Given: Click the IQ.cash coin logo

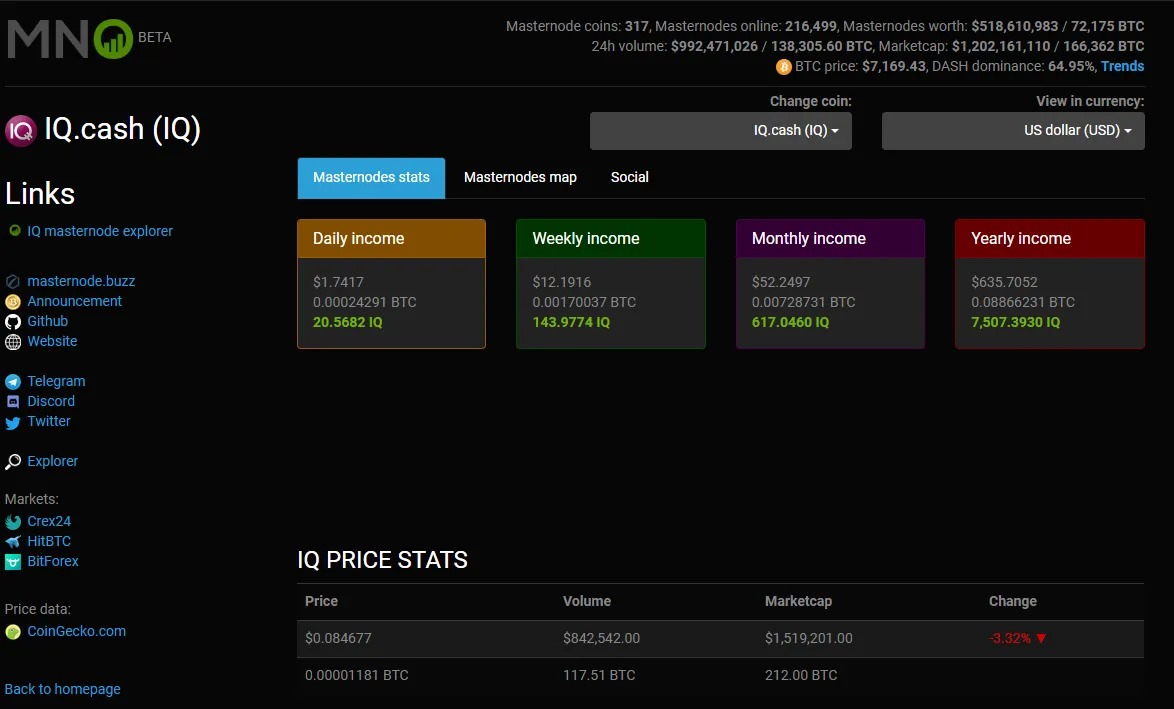Looking at the screenshot, I should click(21, 131).
